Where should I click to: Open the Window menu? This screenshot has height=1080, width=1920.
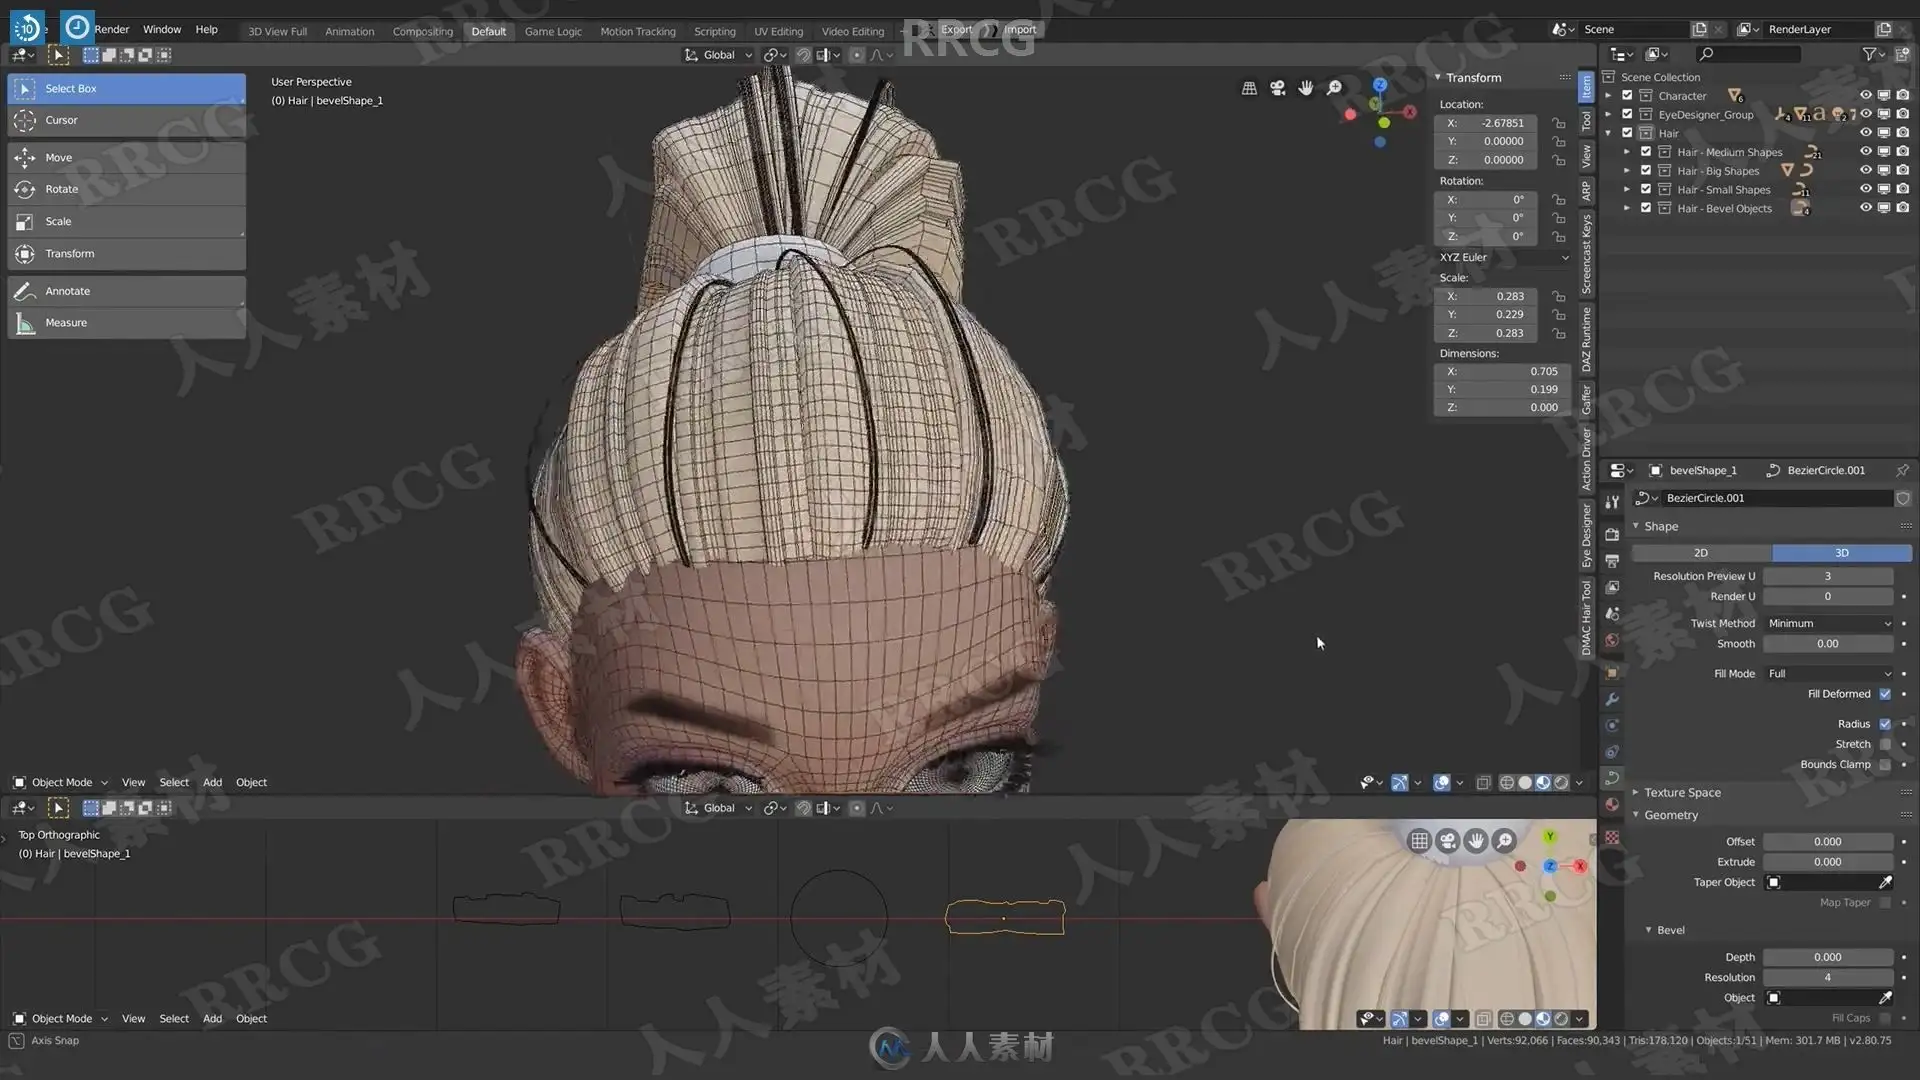(x=162, y=30)
